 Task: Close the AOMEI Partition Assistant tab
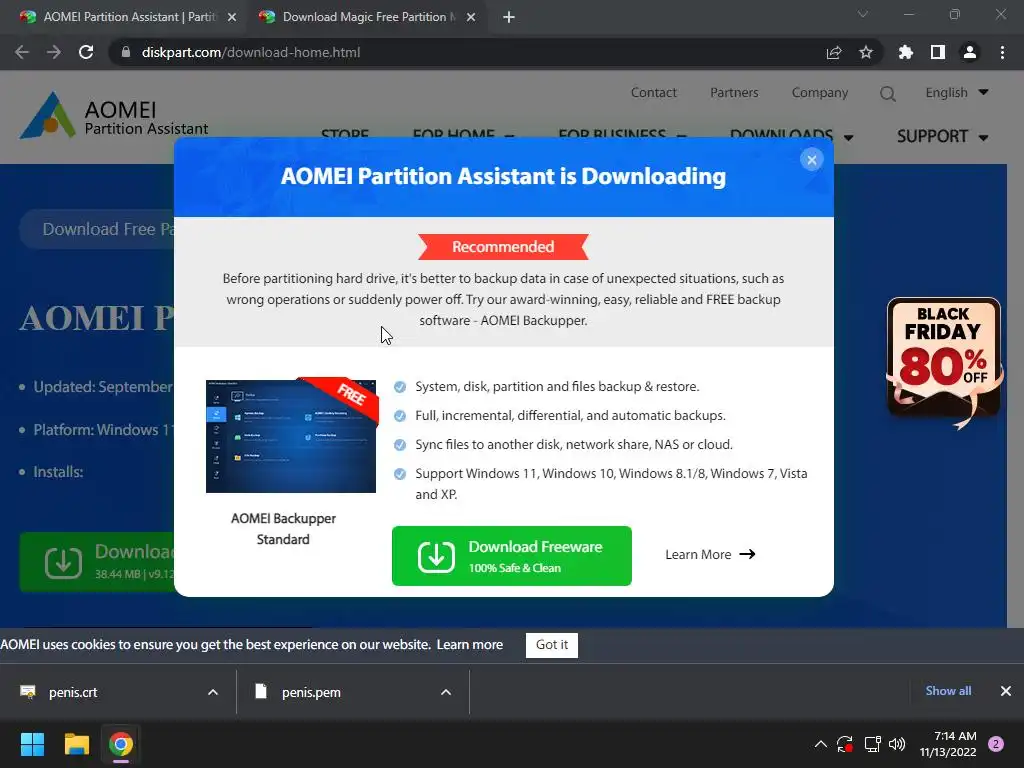(232, 17)
